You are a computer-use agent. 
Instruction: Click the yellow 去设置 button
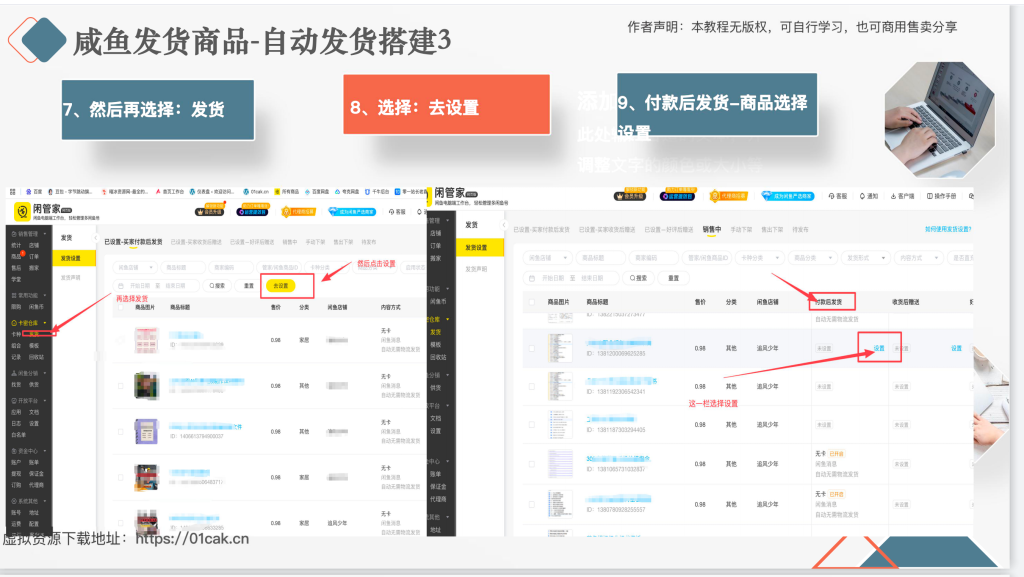280,286
